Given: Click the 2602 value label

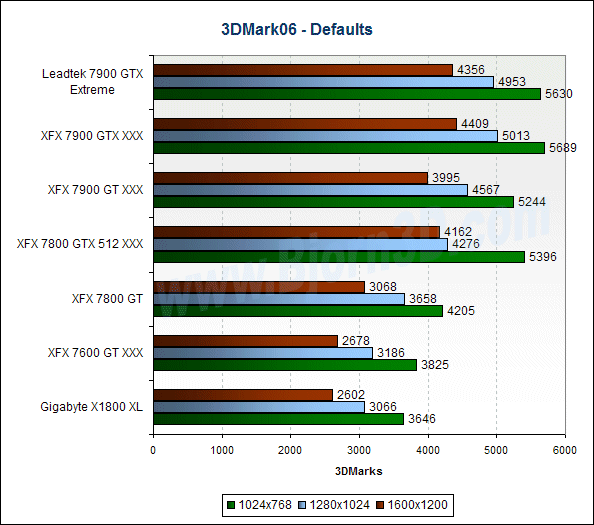Looking at the screenshot, I should [351, 395].
